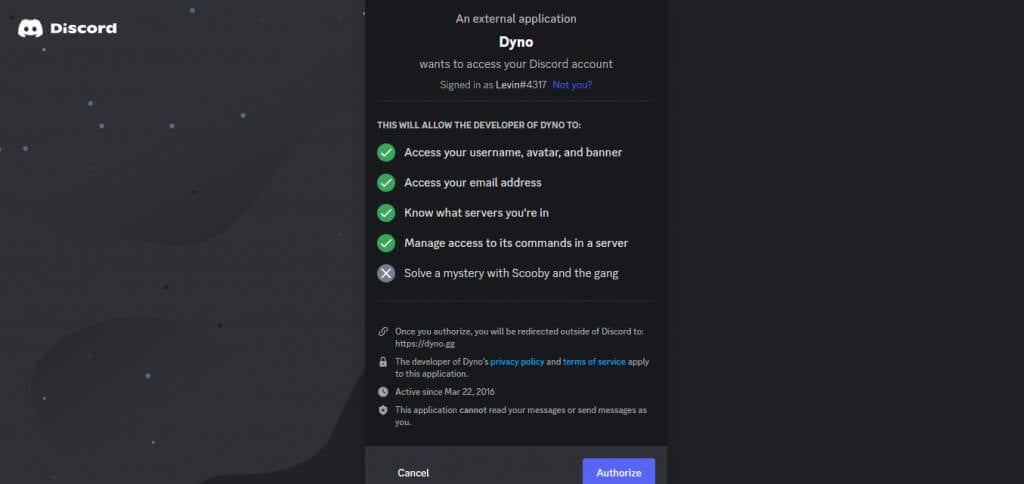Click the gray X icon beside Scooby line

point(386,273)
